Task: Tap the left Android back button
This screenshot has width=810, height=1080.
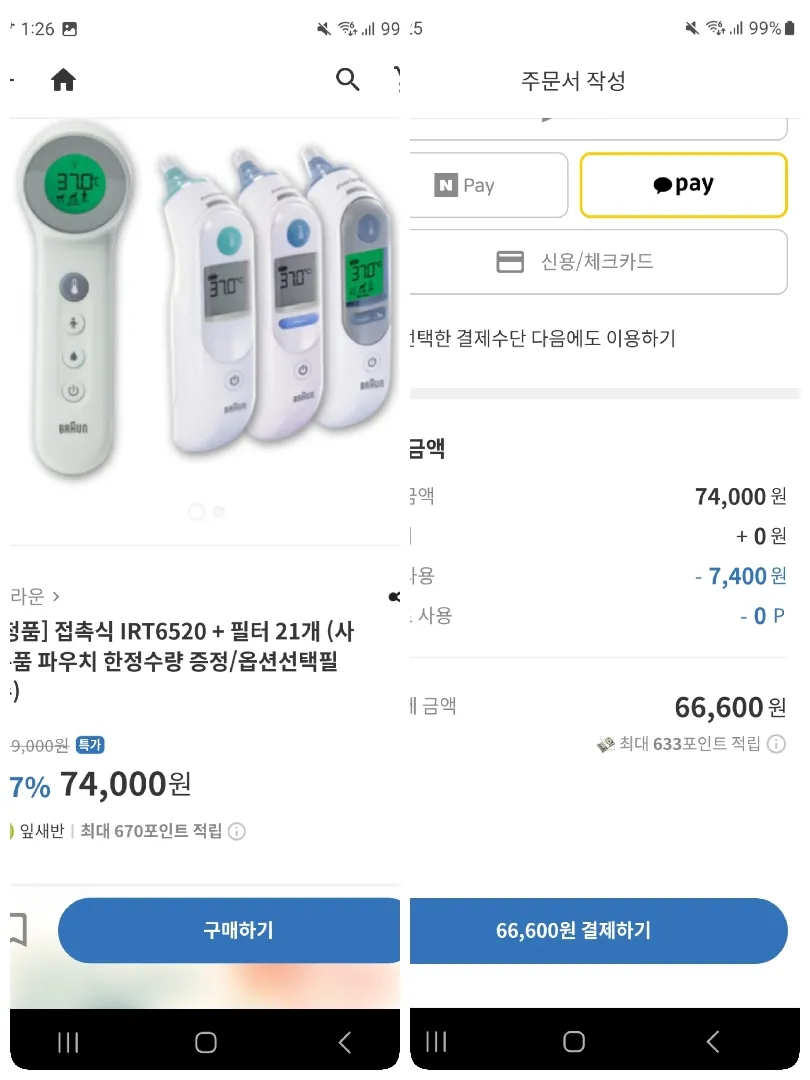Action: click(x=345, y=1042)
